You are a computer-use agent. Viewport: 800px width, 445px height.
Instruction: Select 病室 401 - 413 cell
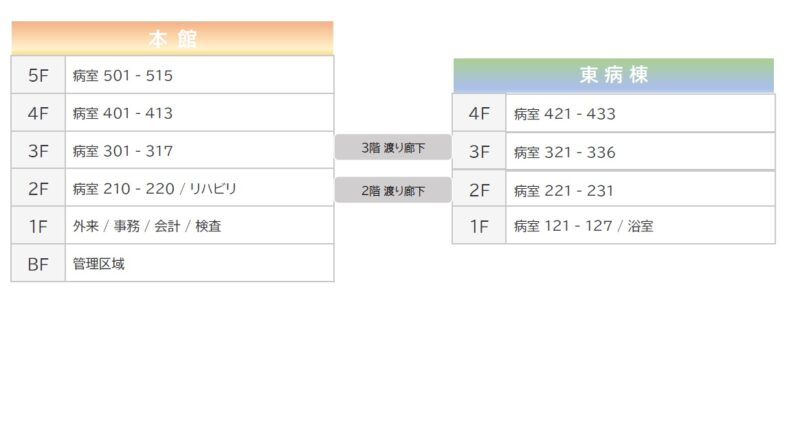199,113
